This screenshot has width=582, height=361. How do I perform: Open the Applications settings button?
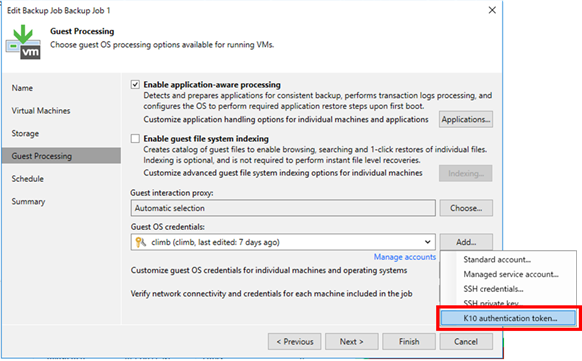(x=466, y=119)
